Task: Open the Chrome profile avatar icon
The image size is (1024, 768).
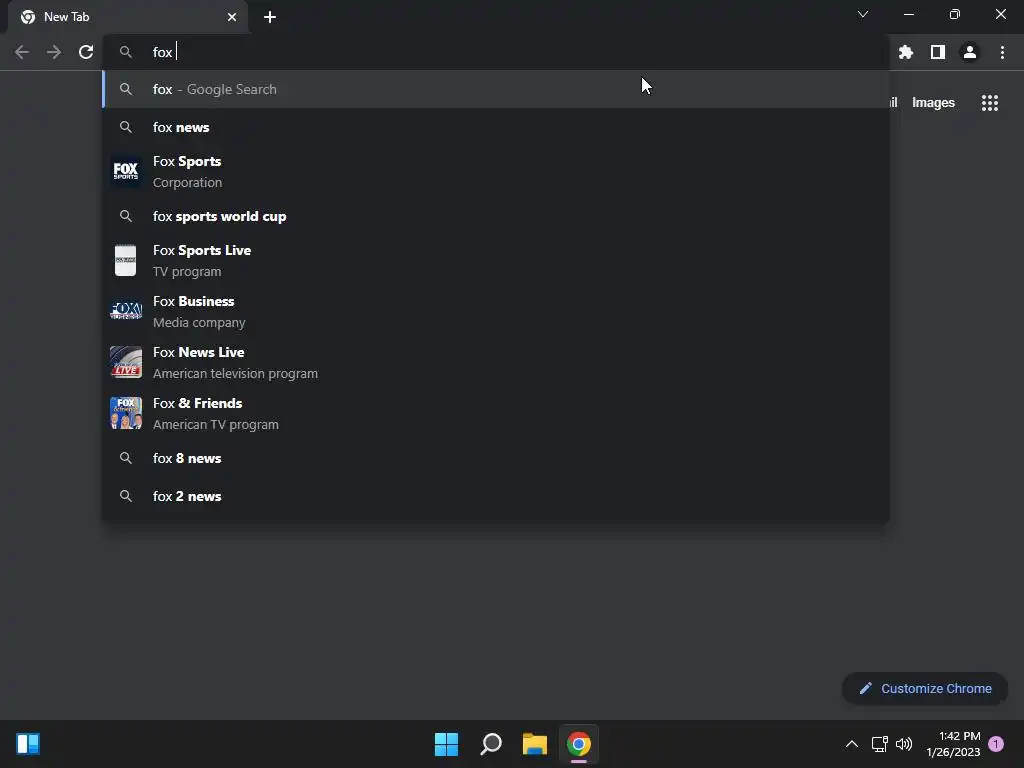Action: 970,52
